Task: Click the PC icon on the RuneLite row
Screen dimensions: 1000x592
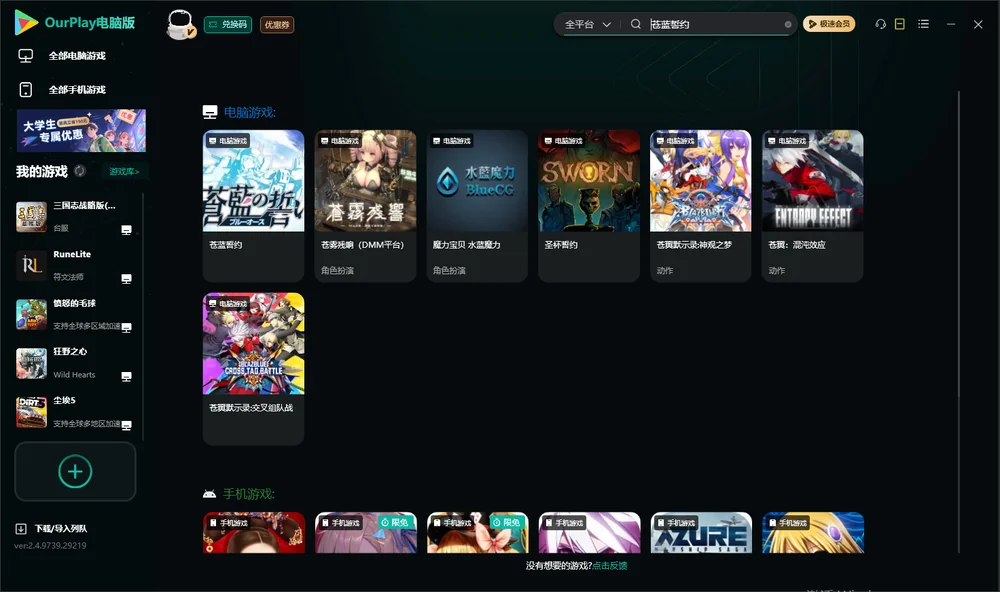Action: pos(126,279)
